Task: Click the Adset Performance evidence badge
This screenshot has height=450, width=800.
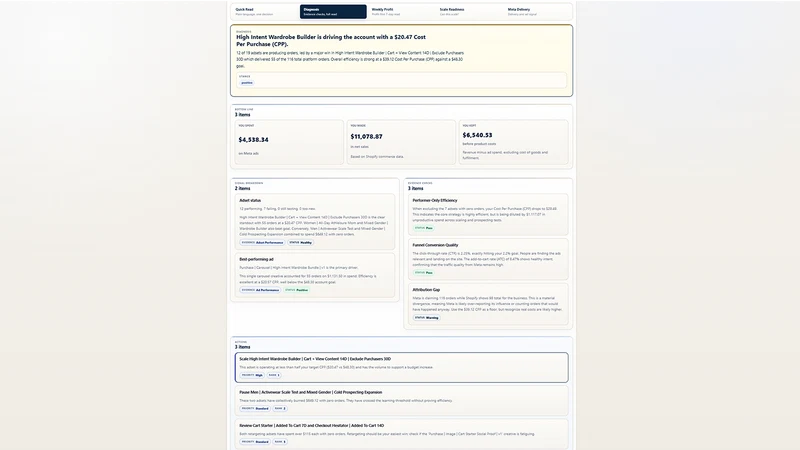Action: 262,242
